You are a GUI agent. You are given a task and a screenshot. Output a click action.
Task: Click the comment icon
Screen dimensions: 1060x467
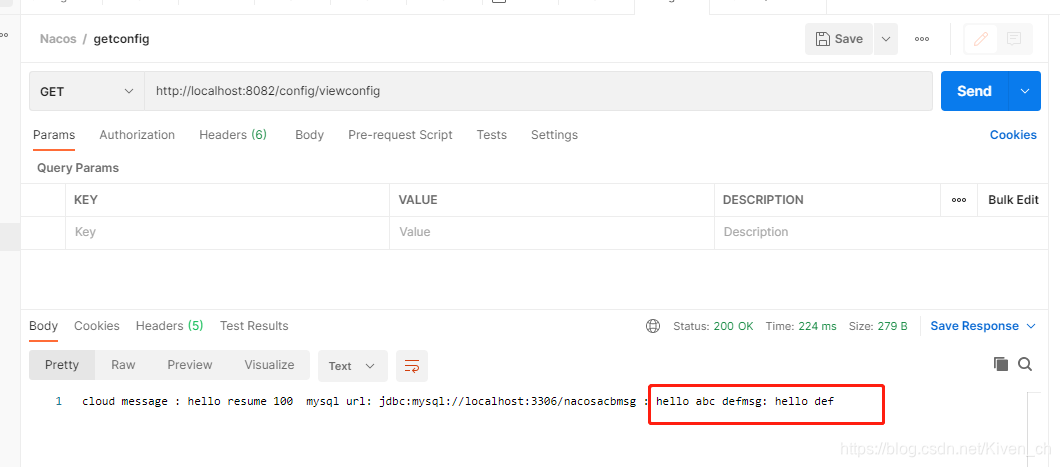pos(1014,39)
